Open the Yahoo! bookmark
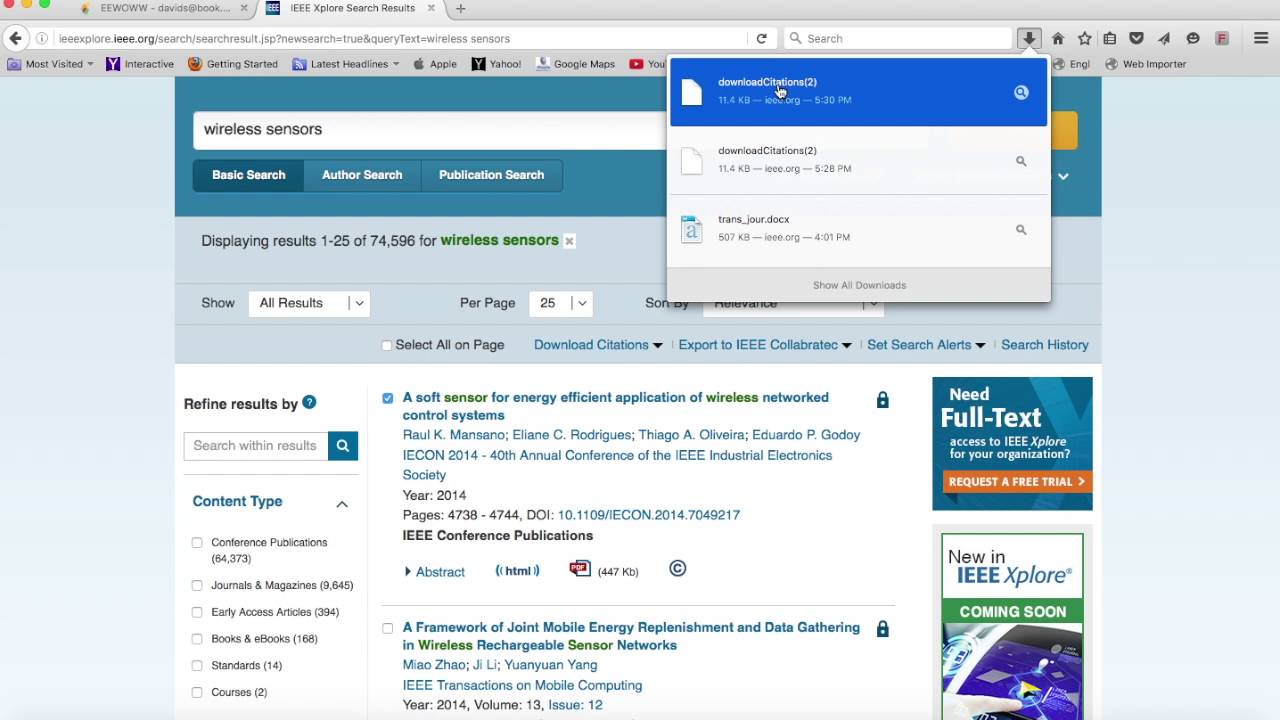 [x=496, y=64]
